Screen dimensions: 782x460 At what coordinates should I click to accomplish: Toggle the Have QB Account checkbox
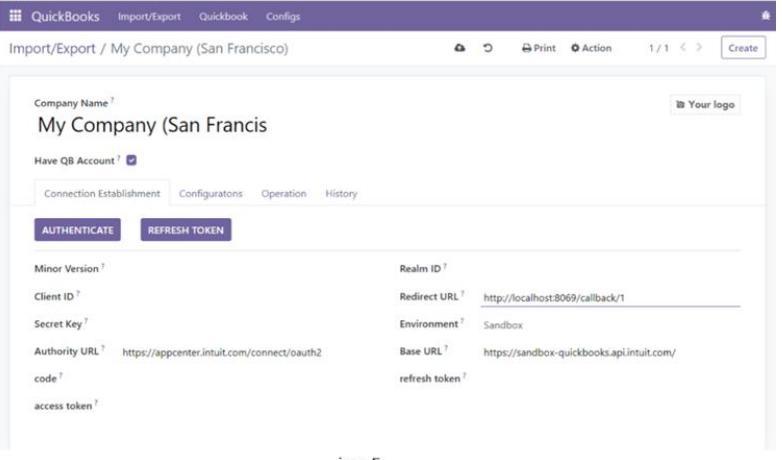click(x=132, y=160)
